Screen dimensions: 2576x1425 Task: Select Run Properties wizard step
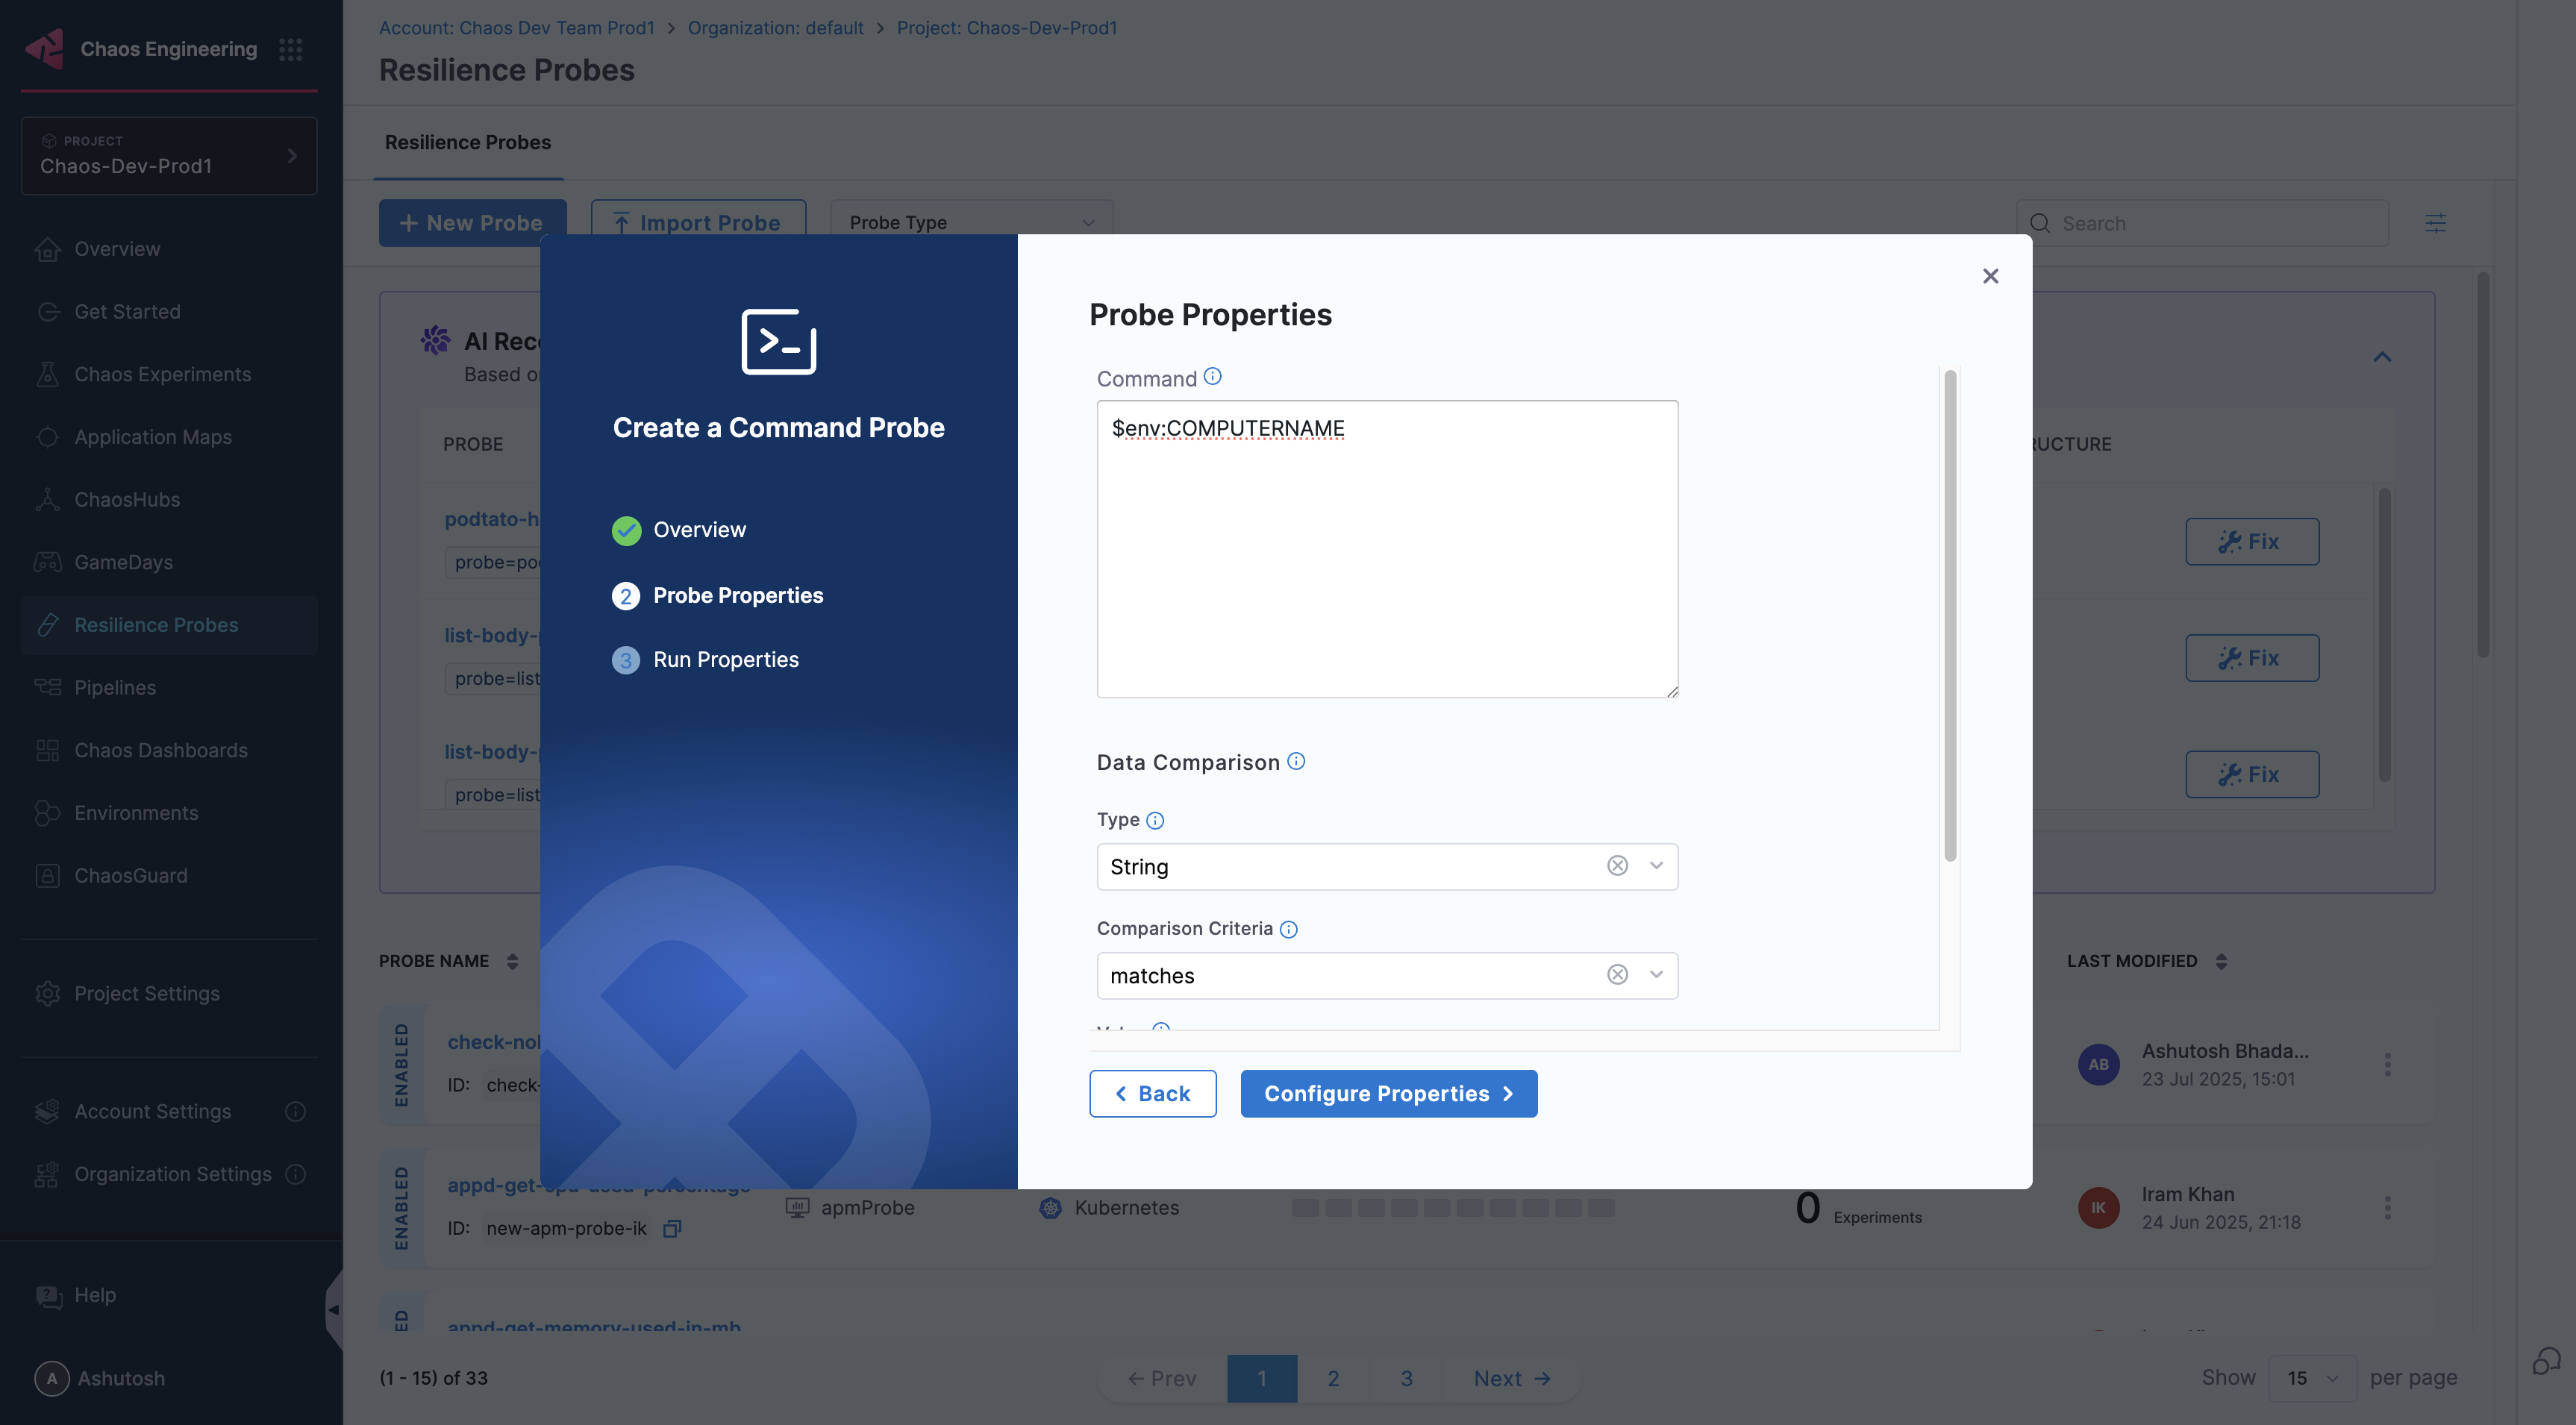click(725, 660)
